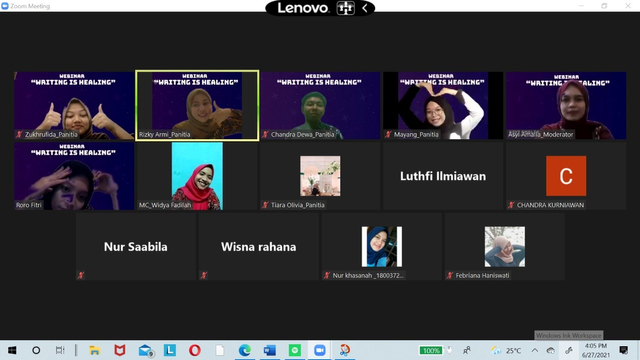Select the Nur Saabila participant tile
Image resolution: width=640 pixels, height=360 pixels.
[136, 247]
